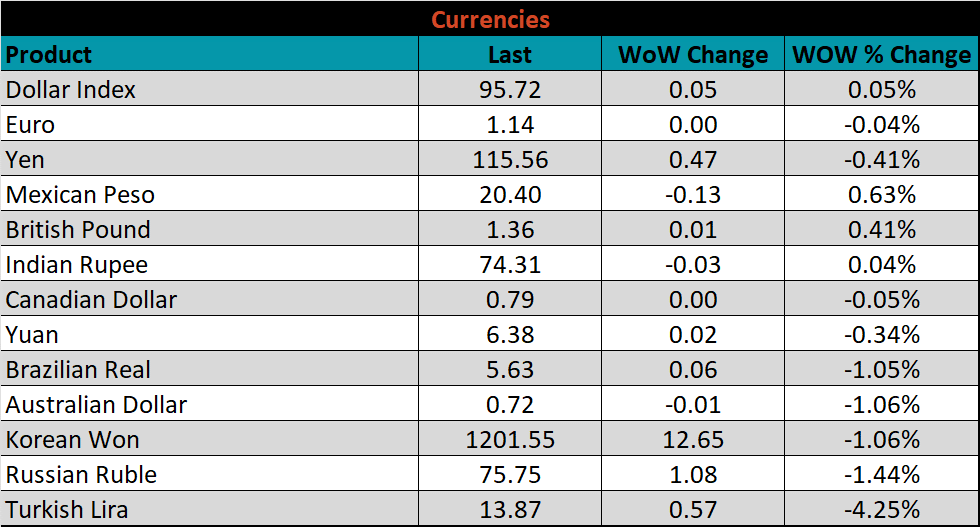This screenshot has width=980, height=527.
Task: Select the Yen last value 115.56
Action: coord(510,160)
